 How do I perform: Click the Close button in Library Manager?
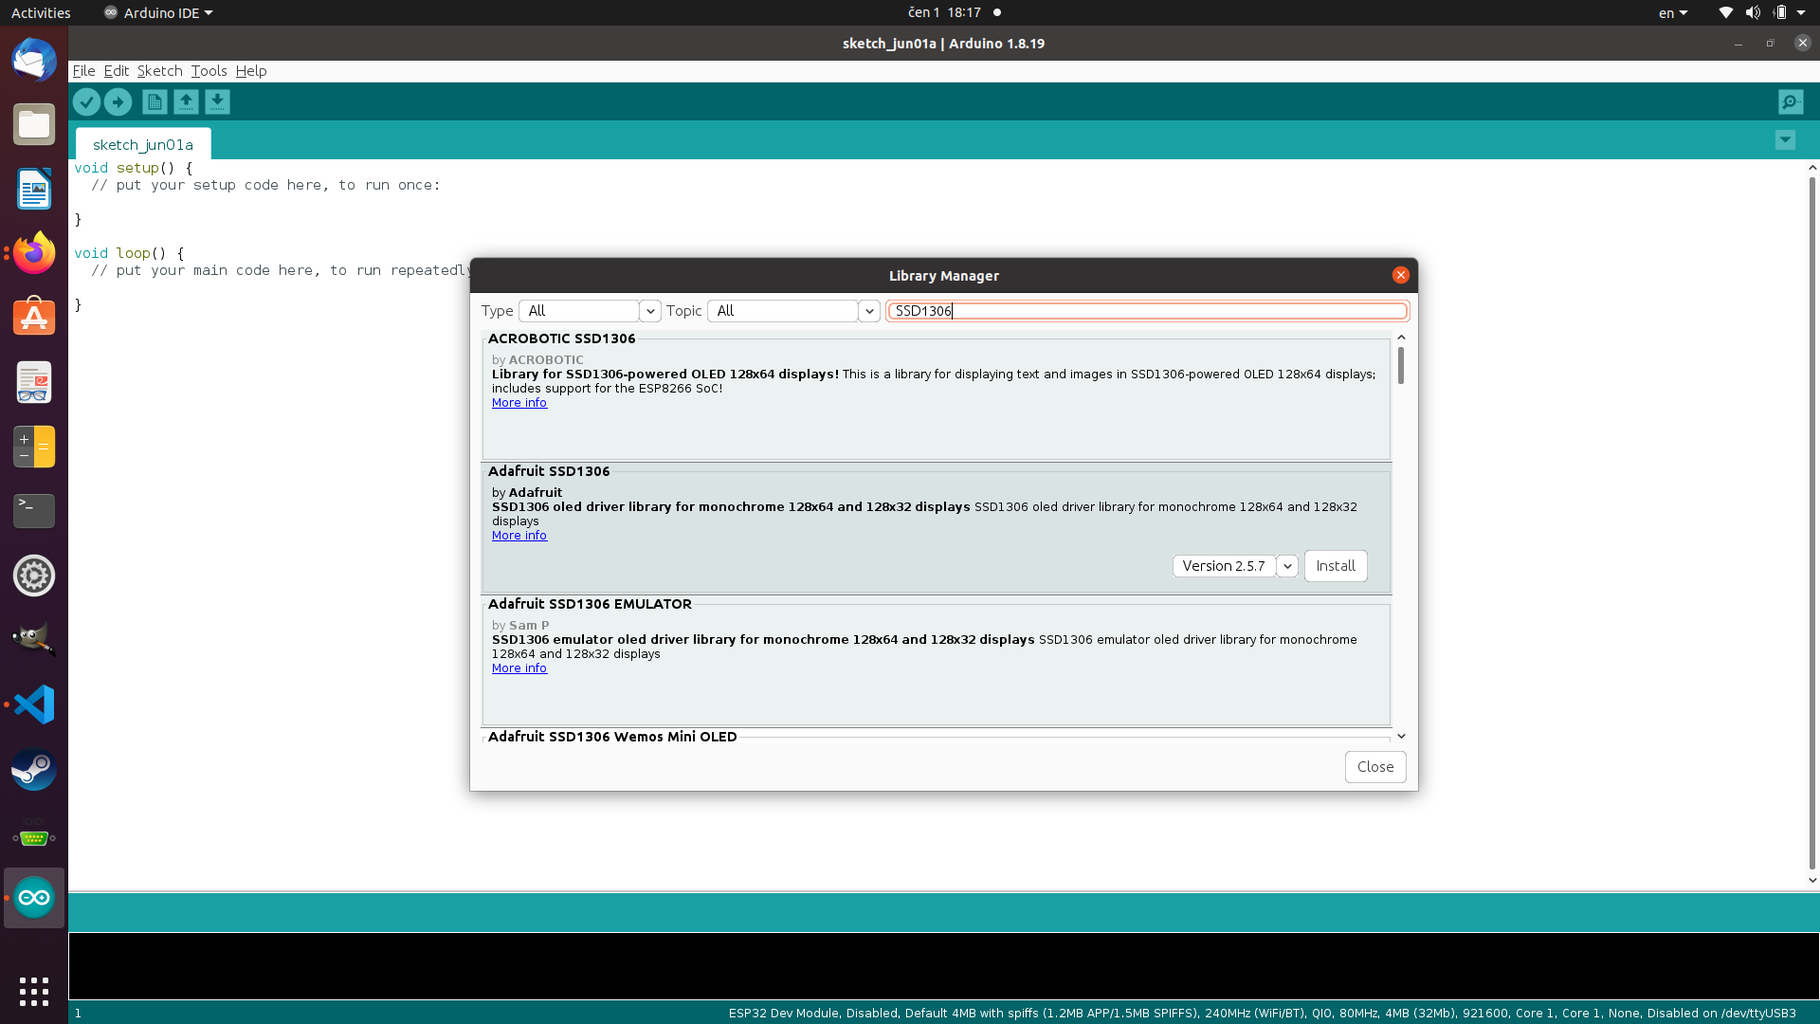point(1375,767)
